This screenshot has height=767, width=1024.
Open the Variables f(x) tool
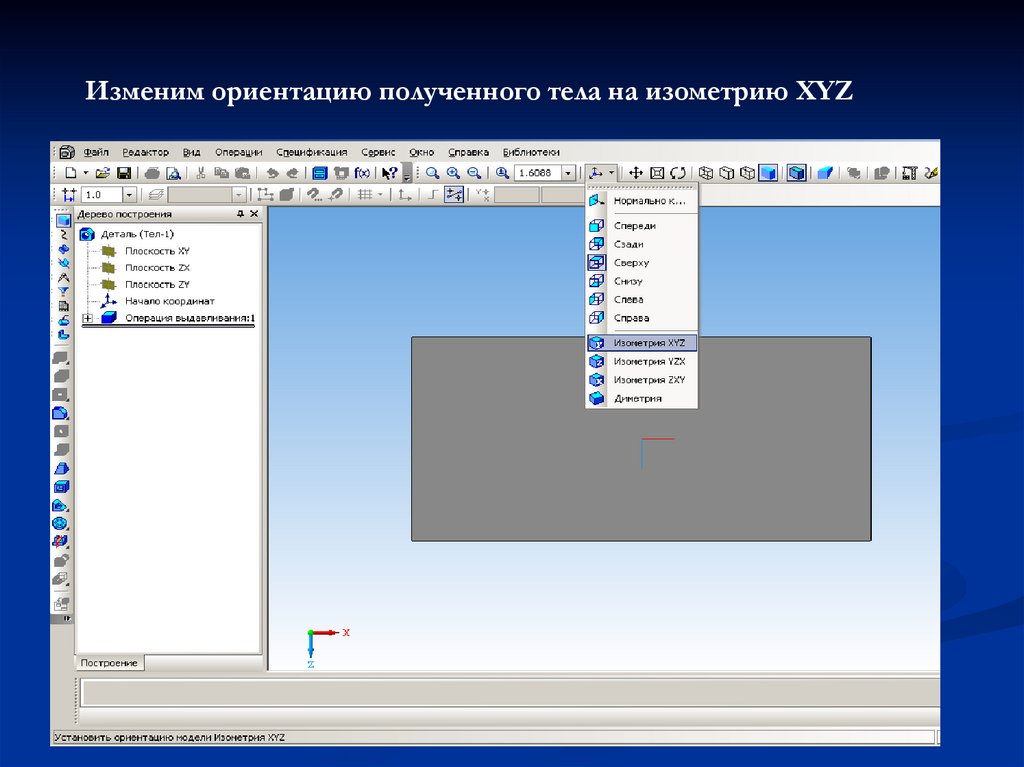[x=362, y=173]
